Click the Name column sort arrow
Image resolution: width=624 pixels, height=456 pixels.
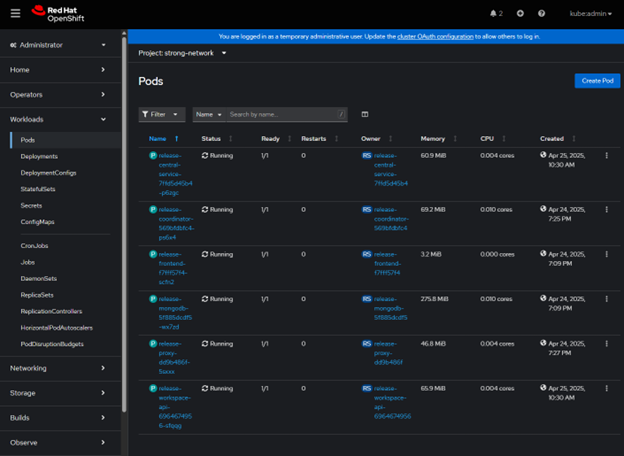(177, 139)
